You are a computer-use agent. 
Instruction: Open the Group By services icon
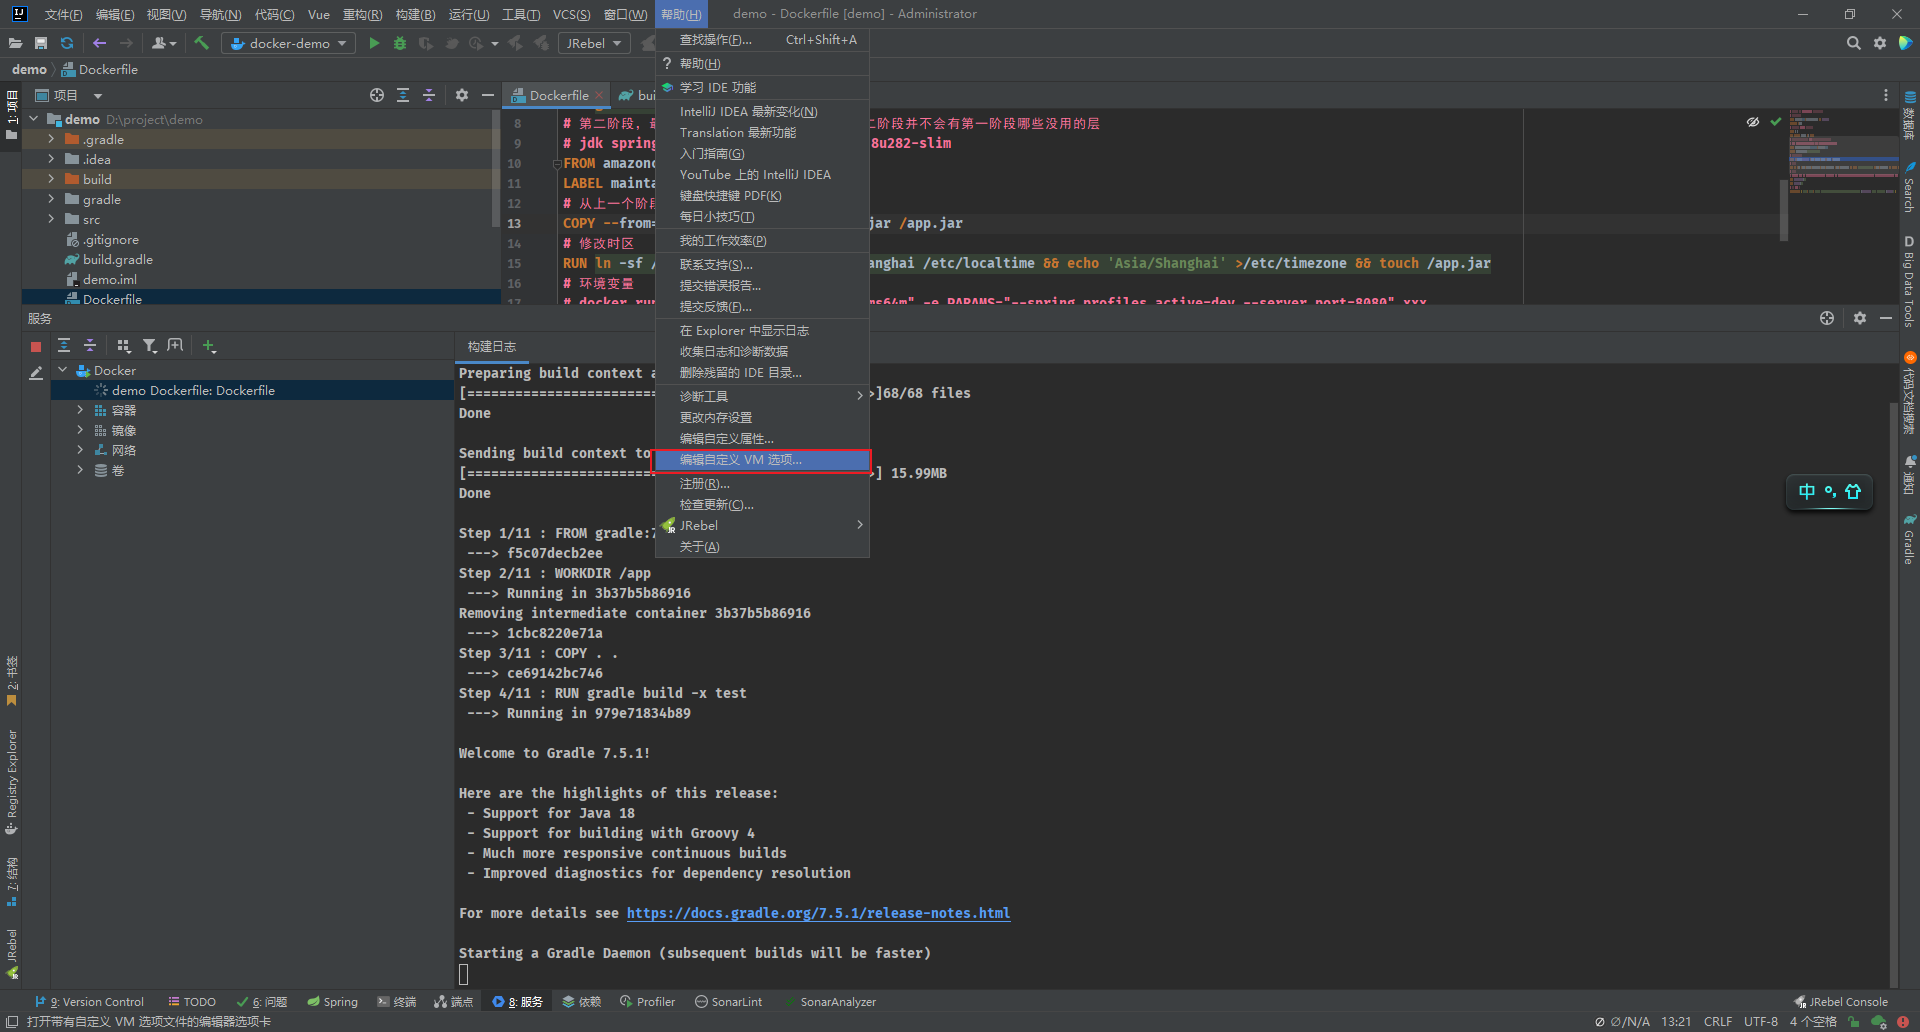124,346
